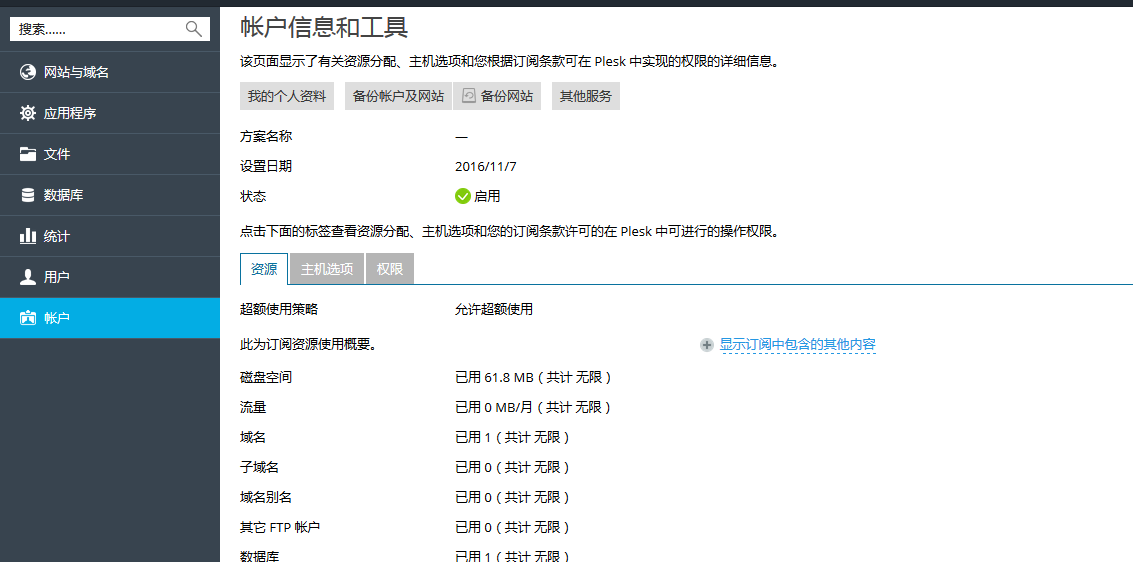Click the green 启用 status checkmark
This screenshot has width=1133, height=562.
(463, 196)
